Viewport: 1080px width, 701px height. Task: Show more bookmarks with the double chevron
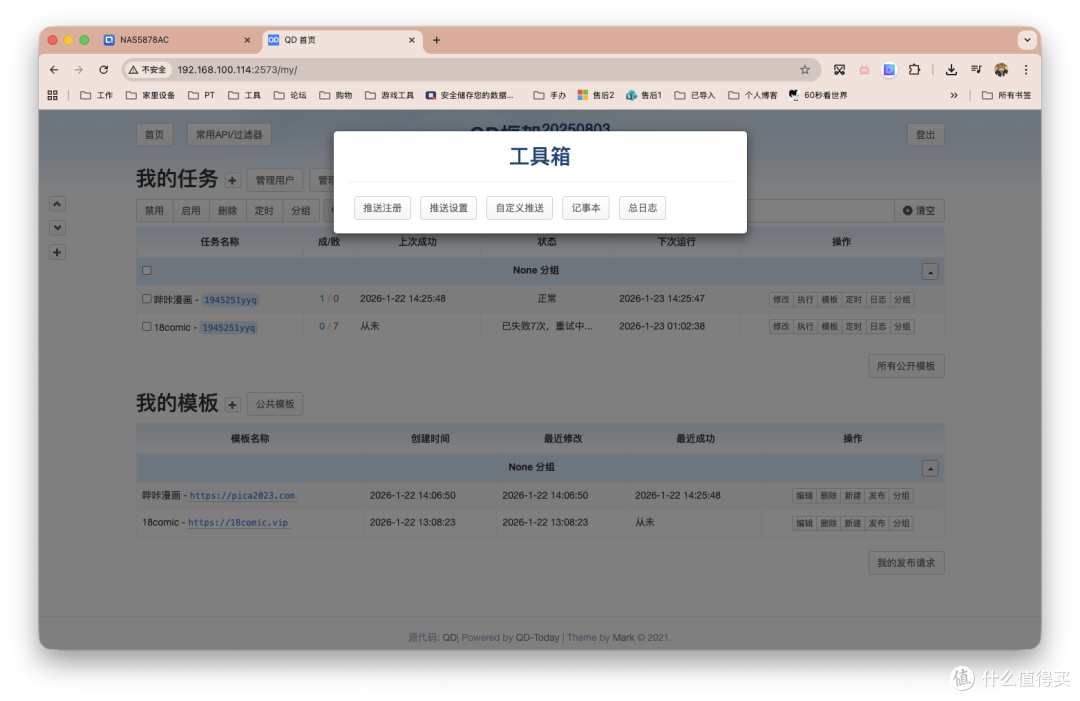point(954,95)
